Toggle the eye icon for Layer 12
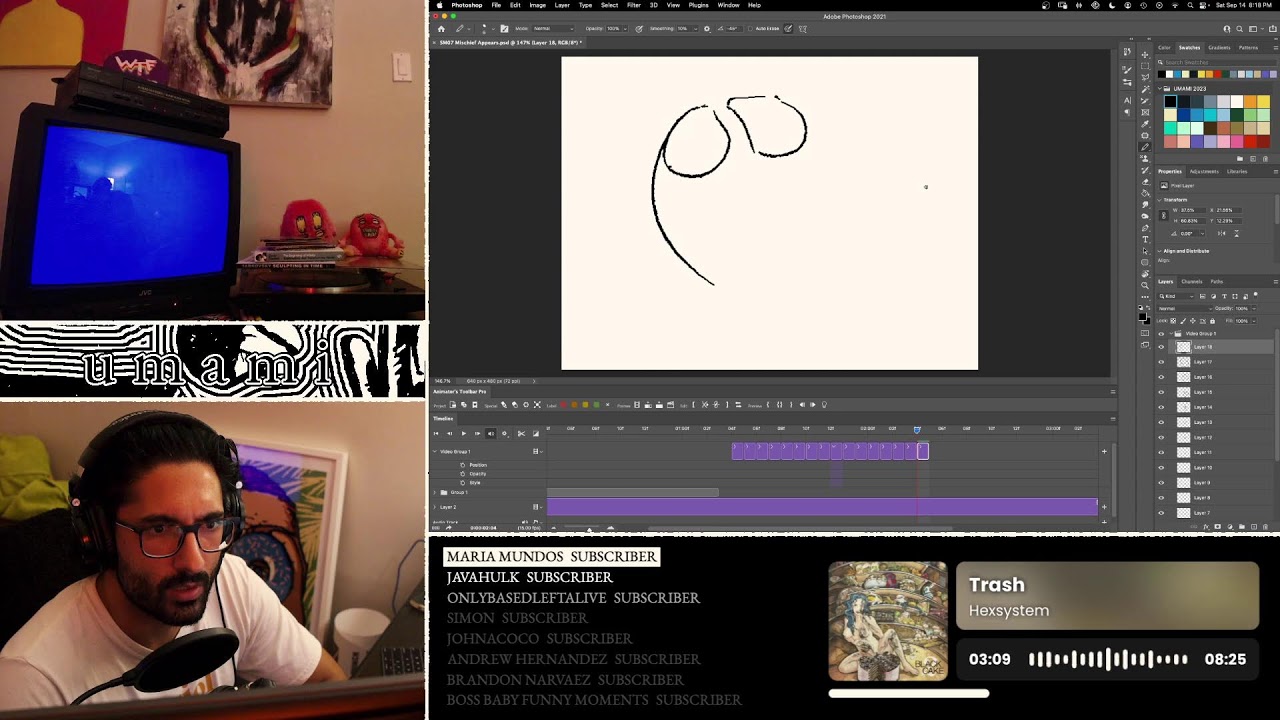Image resolution: width=1280 pixels, height=720 pixels. click(x=1161, y=437)
